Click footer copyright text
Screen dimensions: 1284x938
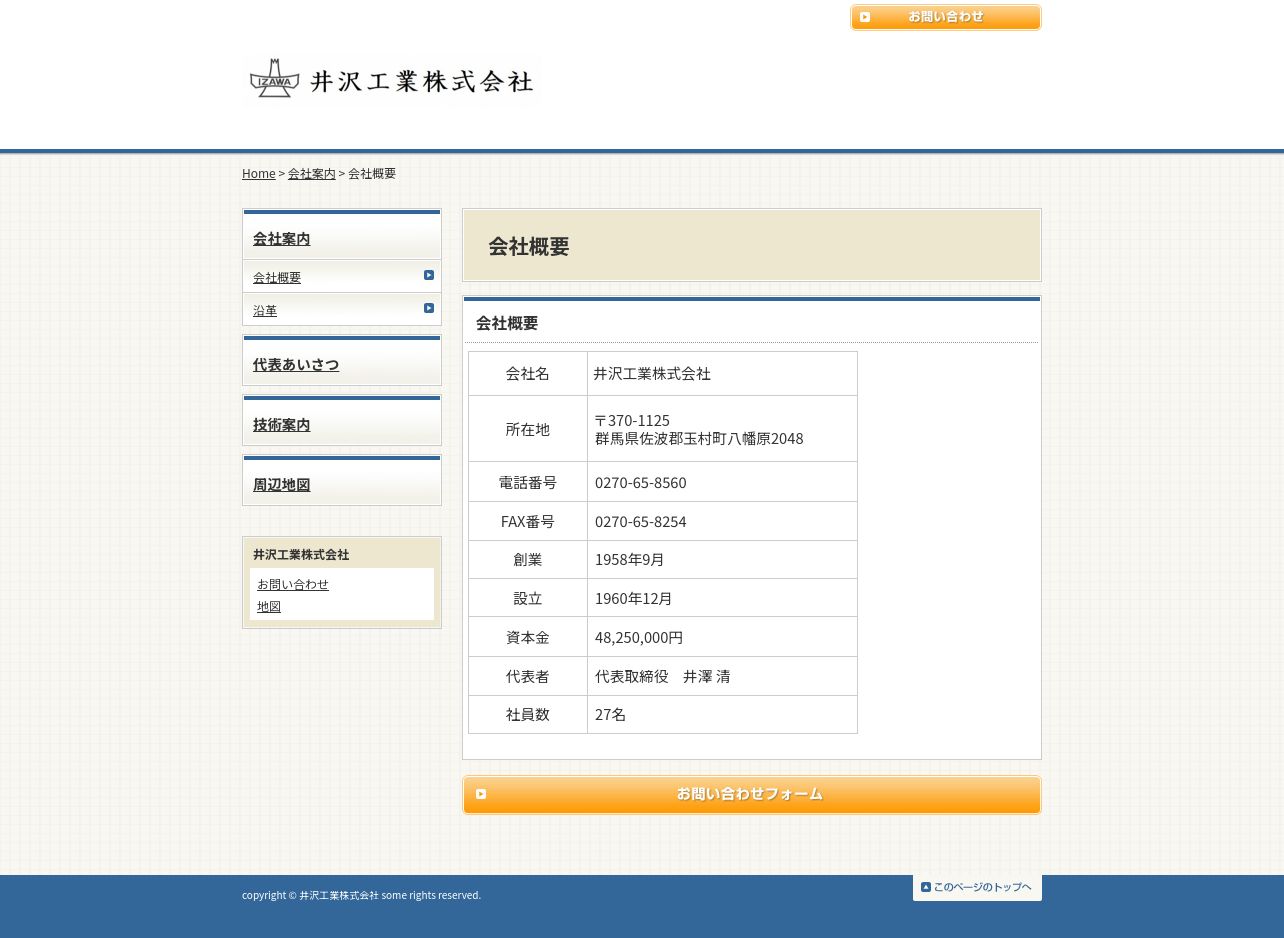coord(361,895)
